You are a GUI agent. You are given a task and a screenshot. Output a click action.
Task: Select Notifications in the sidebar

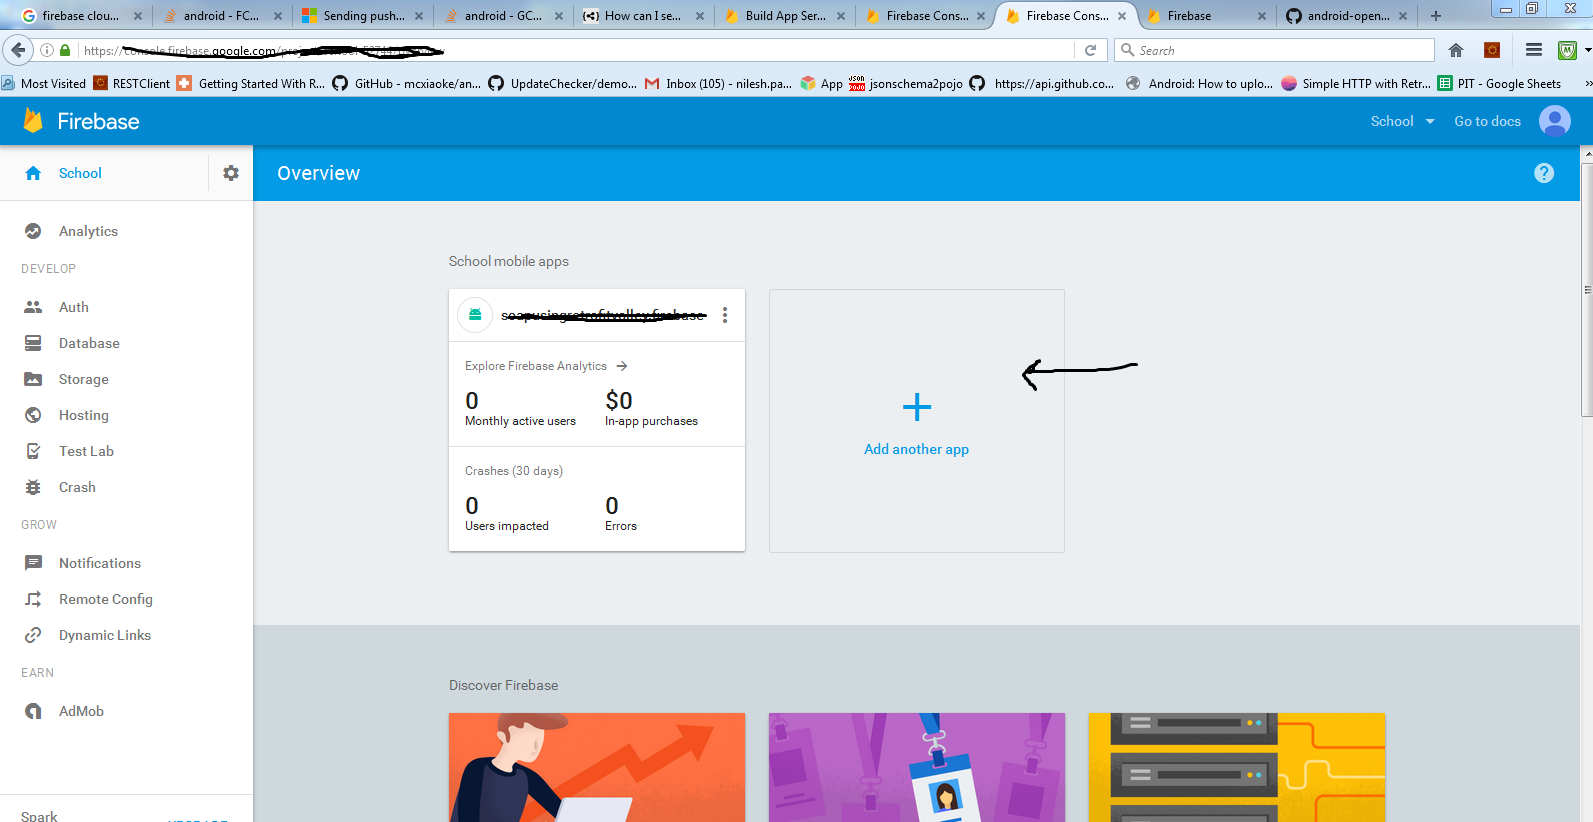coord(100,563)
